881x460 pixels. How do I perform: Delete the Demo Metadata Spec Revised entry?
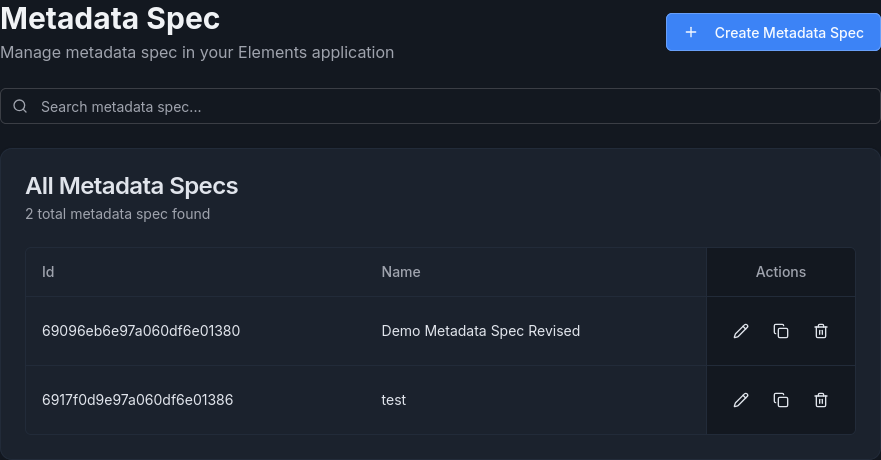[x=821, y=331]
